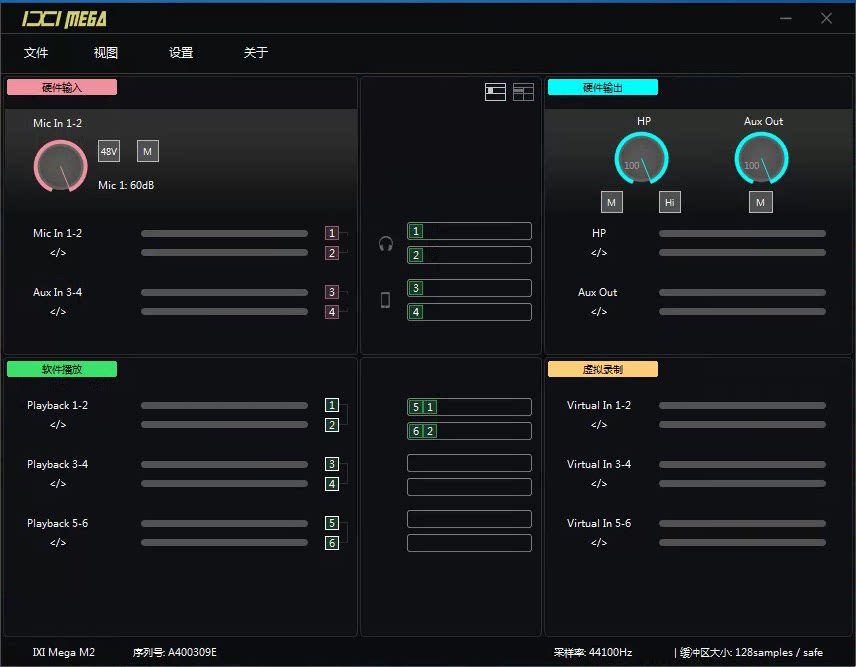Open the 文件 menu
Screen dimensions: 856x667
pyautogui.click(x=36, y=52)
